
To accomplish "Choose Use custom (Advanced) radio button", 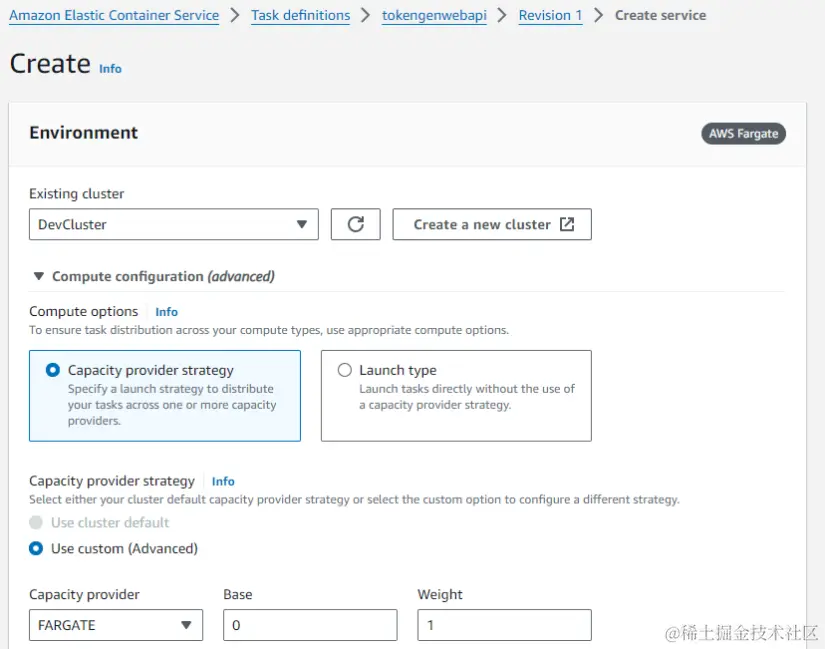I will [36, 548].
